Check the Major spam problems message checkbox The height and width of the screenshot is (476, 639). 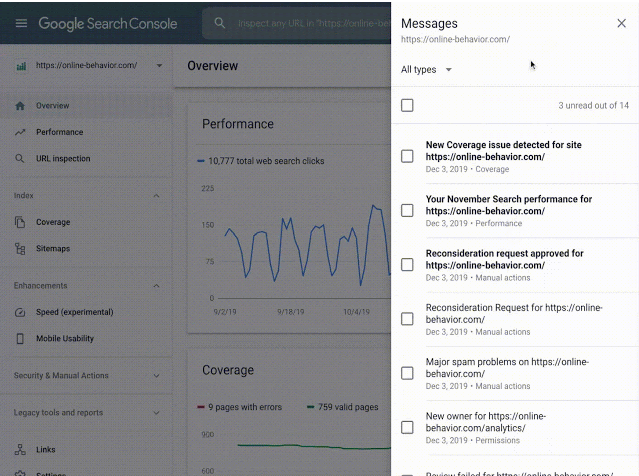pyautogui.click(x=407, y=373)
